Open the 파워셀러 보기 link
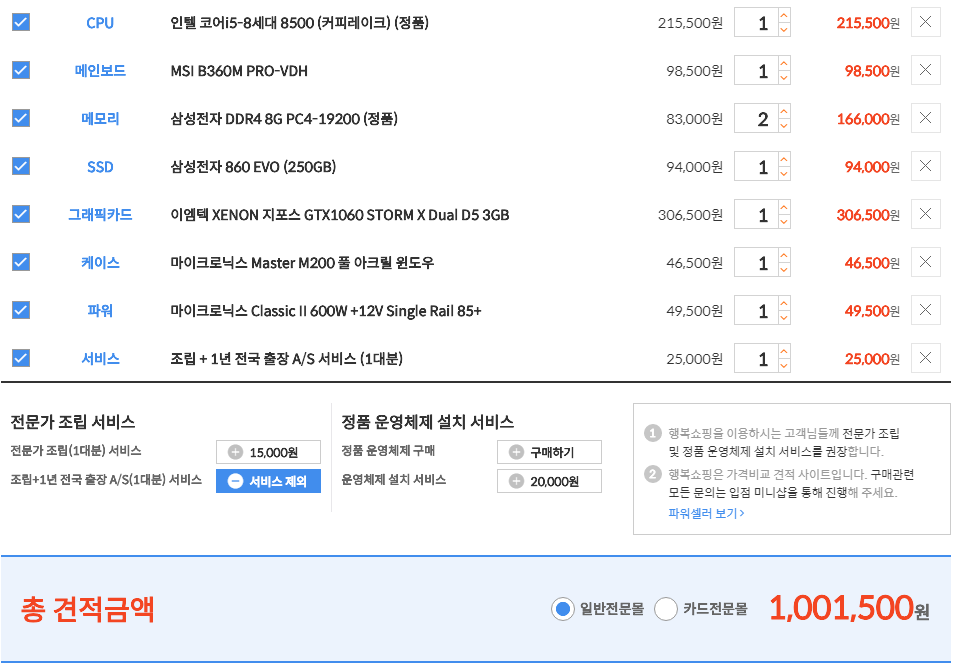Viewport: 956px width, 670px height. [706, 513]
